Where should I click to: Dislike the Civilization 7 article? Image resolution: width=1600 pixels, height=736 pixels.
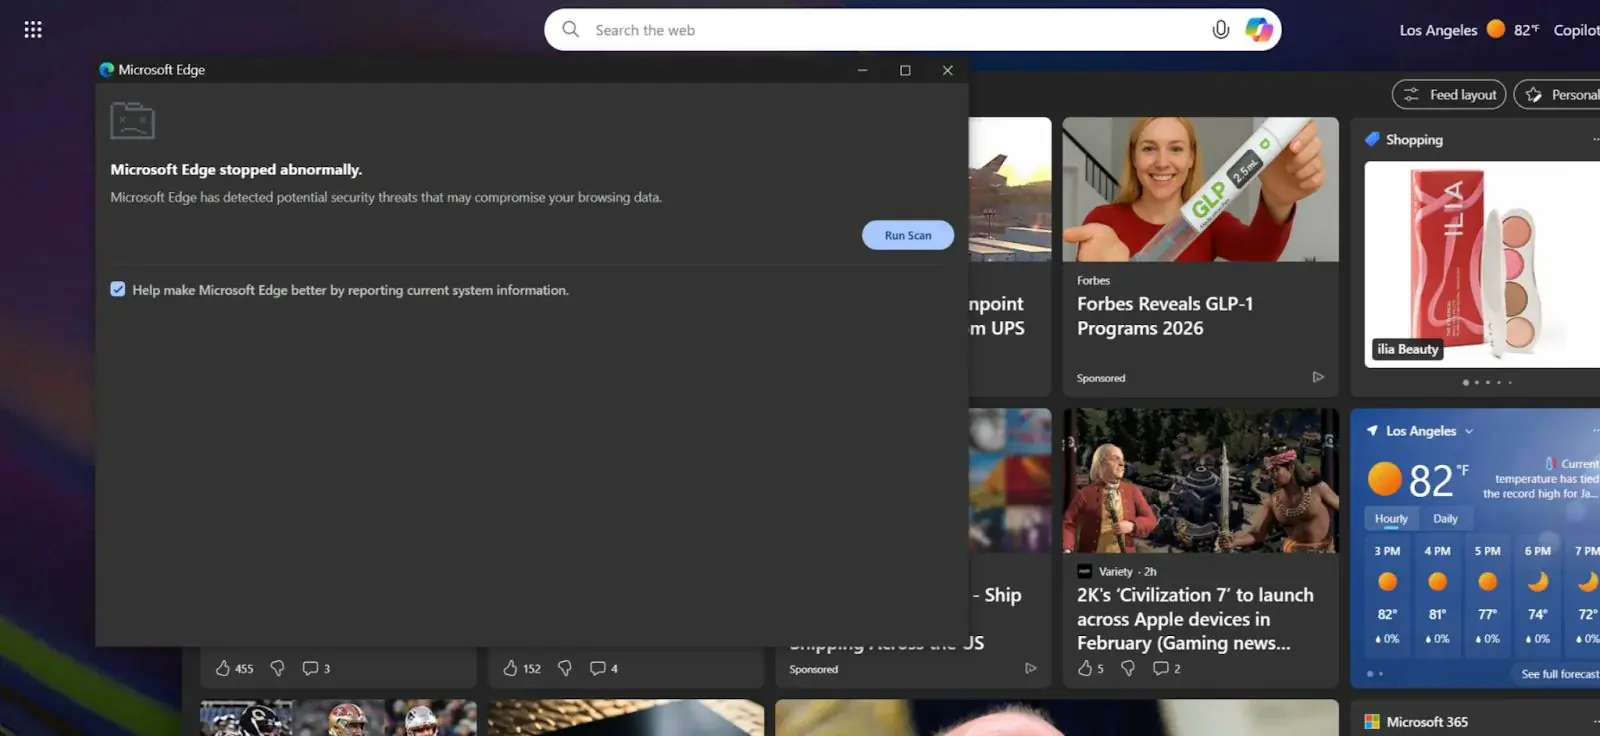(x=1128, y=668)
